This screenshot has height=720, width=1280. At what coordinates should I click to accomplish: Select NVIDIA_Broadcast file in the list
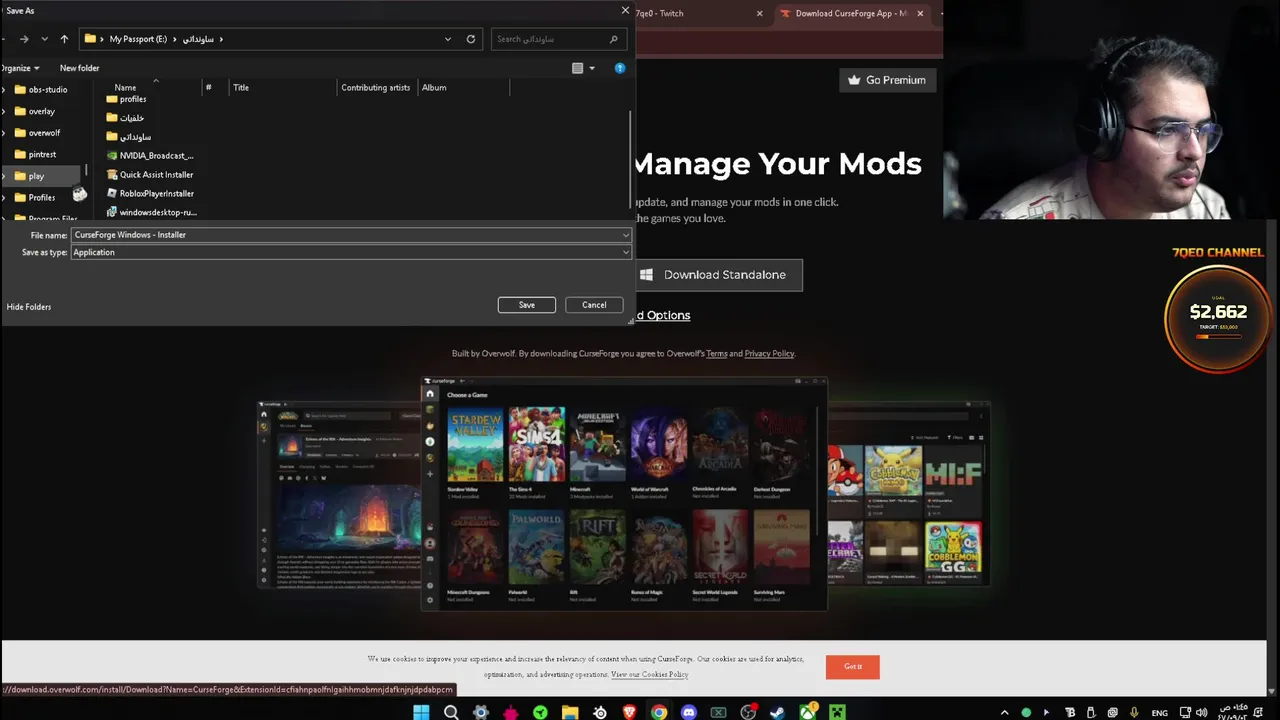click(150, 155)
